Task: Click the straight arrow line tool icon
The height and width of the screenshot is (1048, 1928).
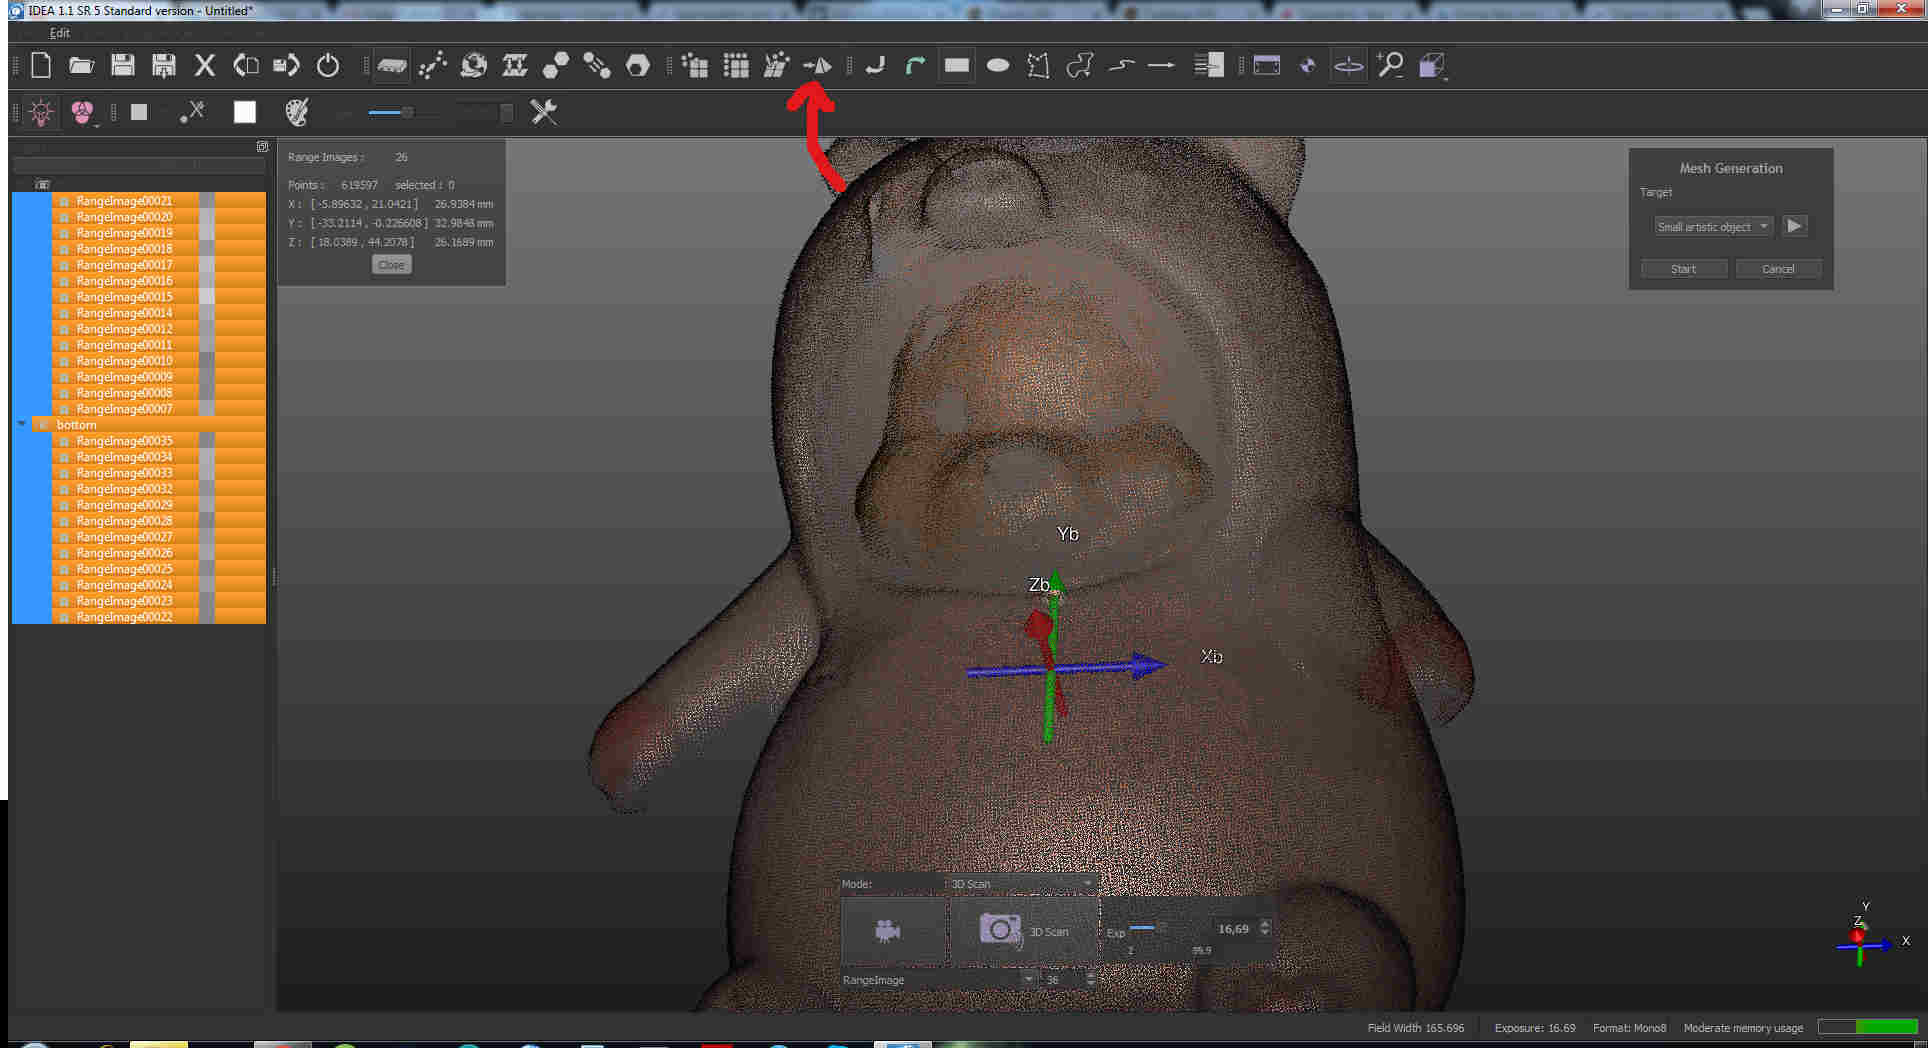Action: click(x=1161, y=66)
